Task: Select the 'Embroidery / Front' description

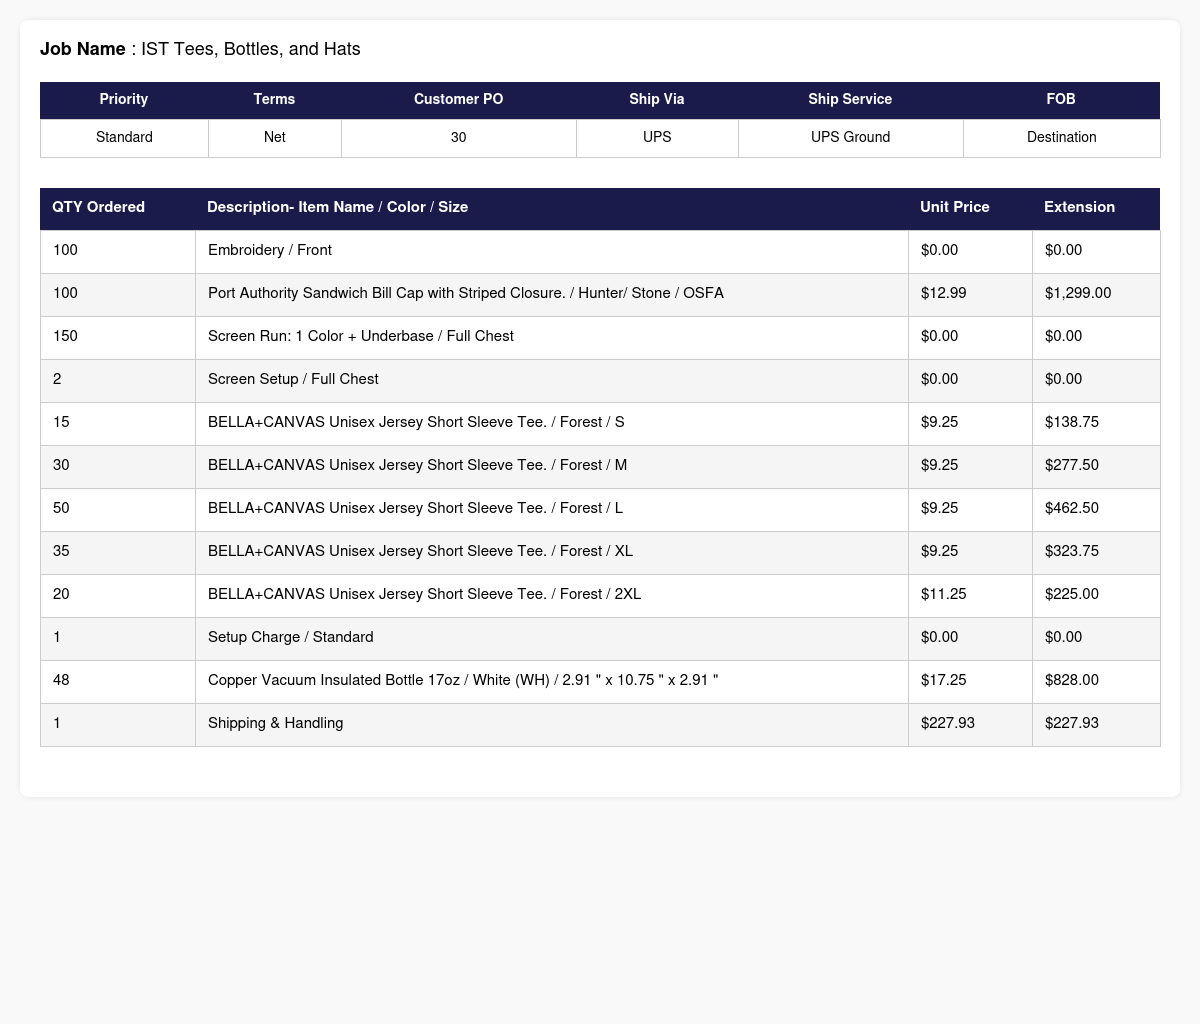Action: tap(270, 250)
